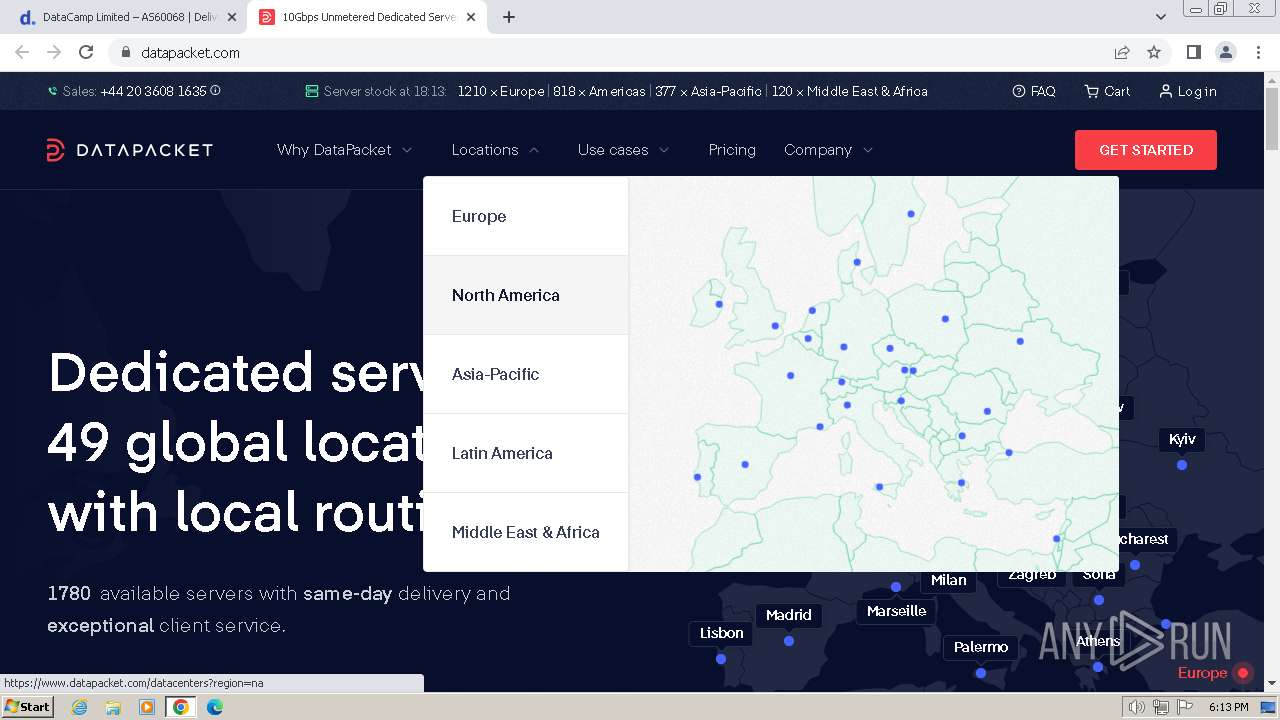The height and width of the screenshot is (720, 1280).
Task: Select Asia-Pacific in Locations menu
Action: (526, 374)
